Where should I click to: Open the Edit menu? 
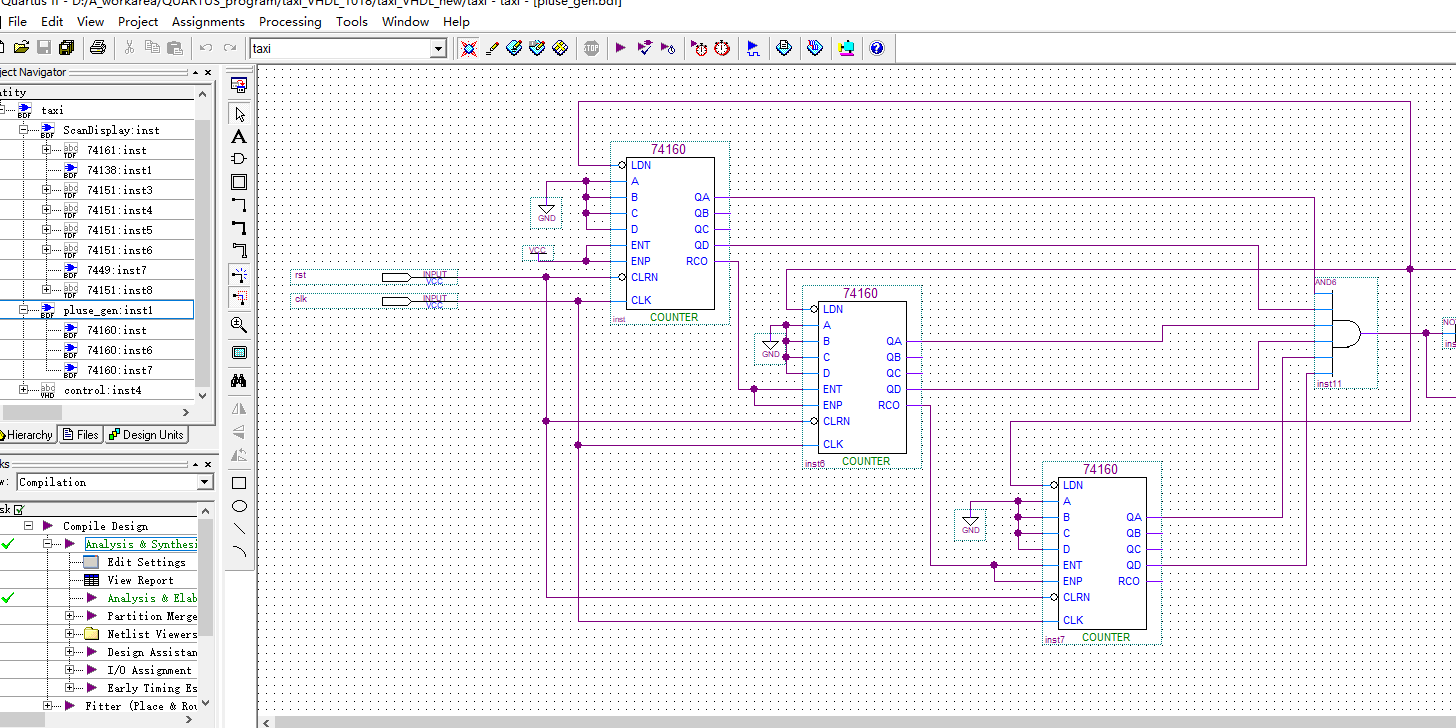(52, 21)
